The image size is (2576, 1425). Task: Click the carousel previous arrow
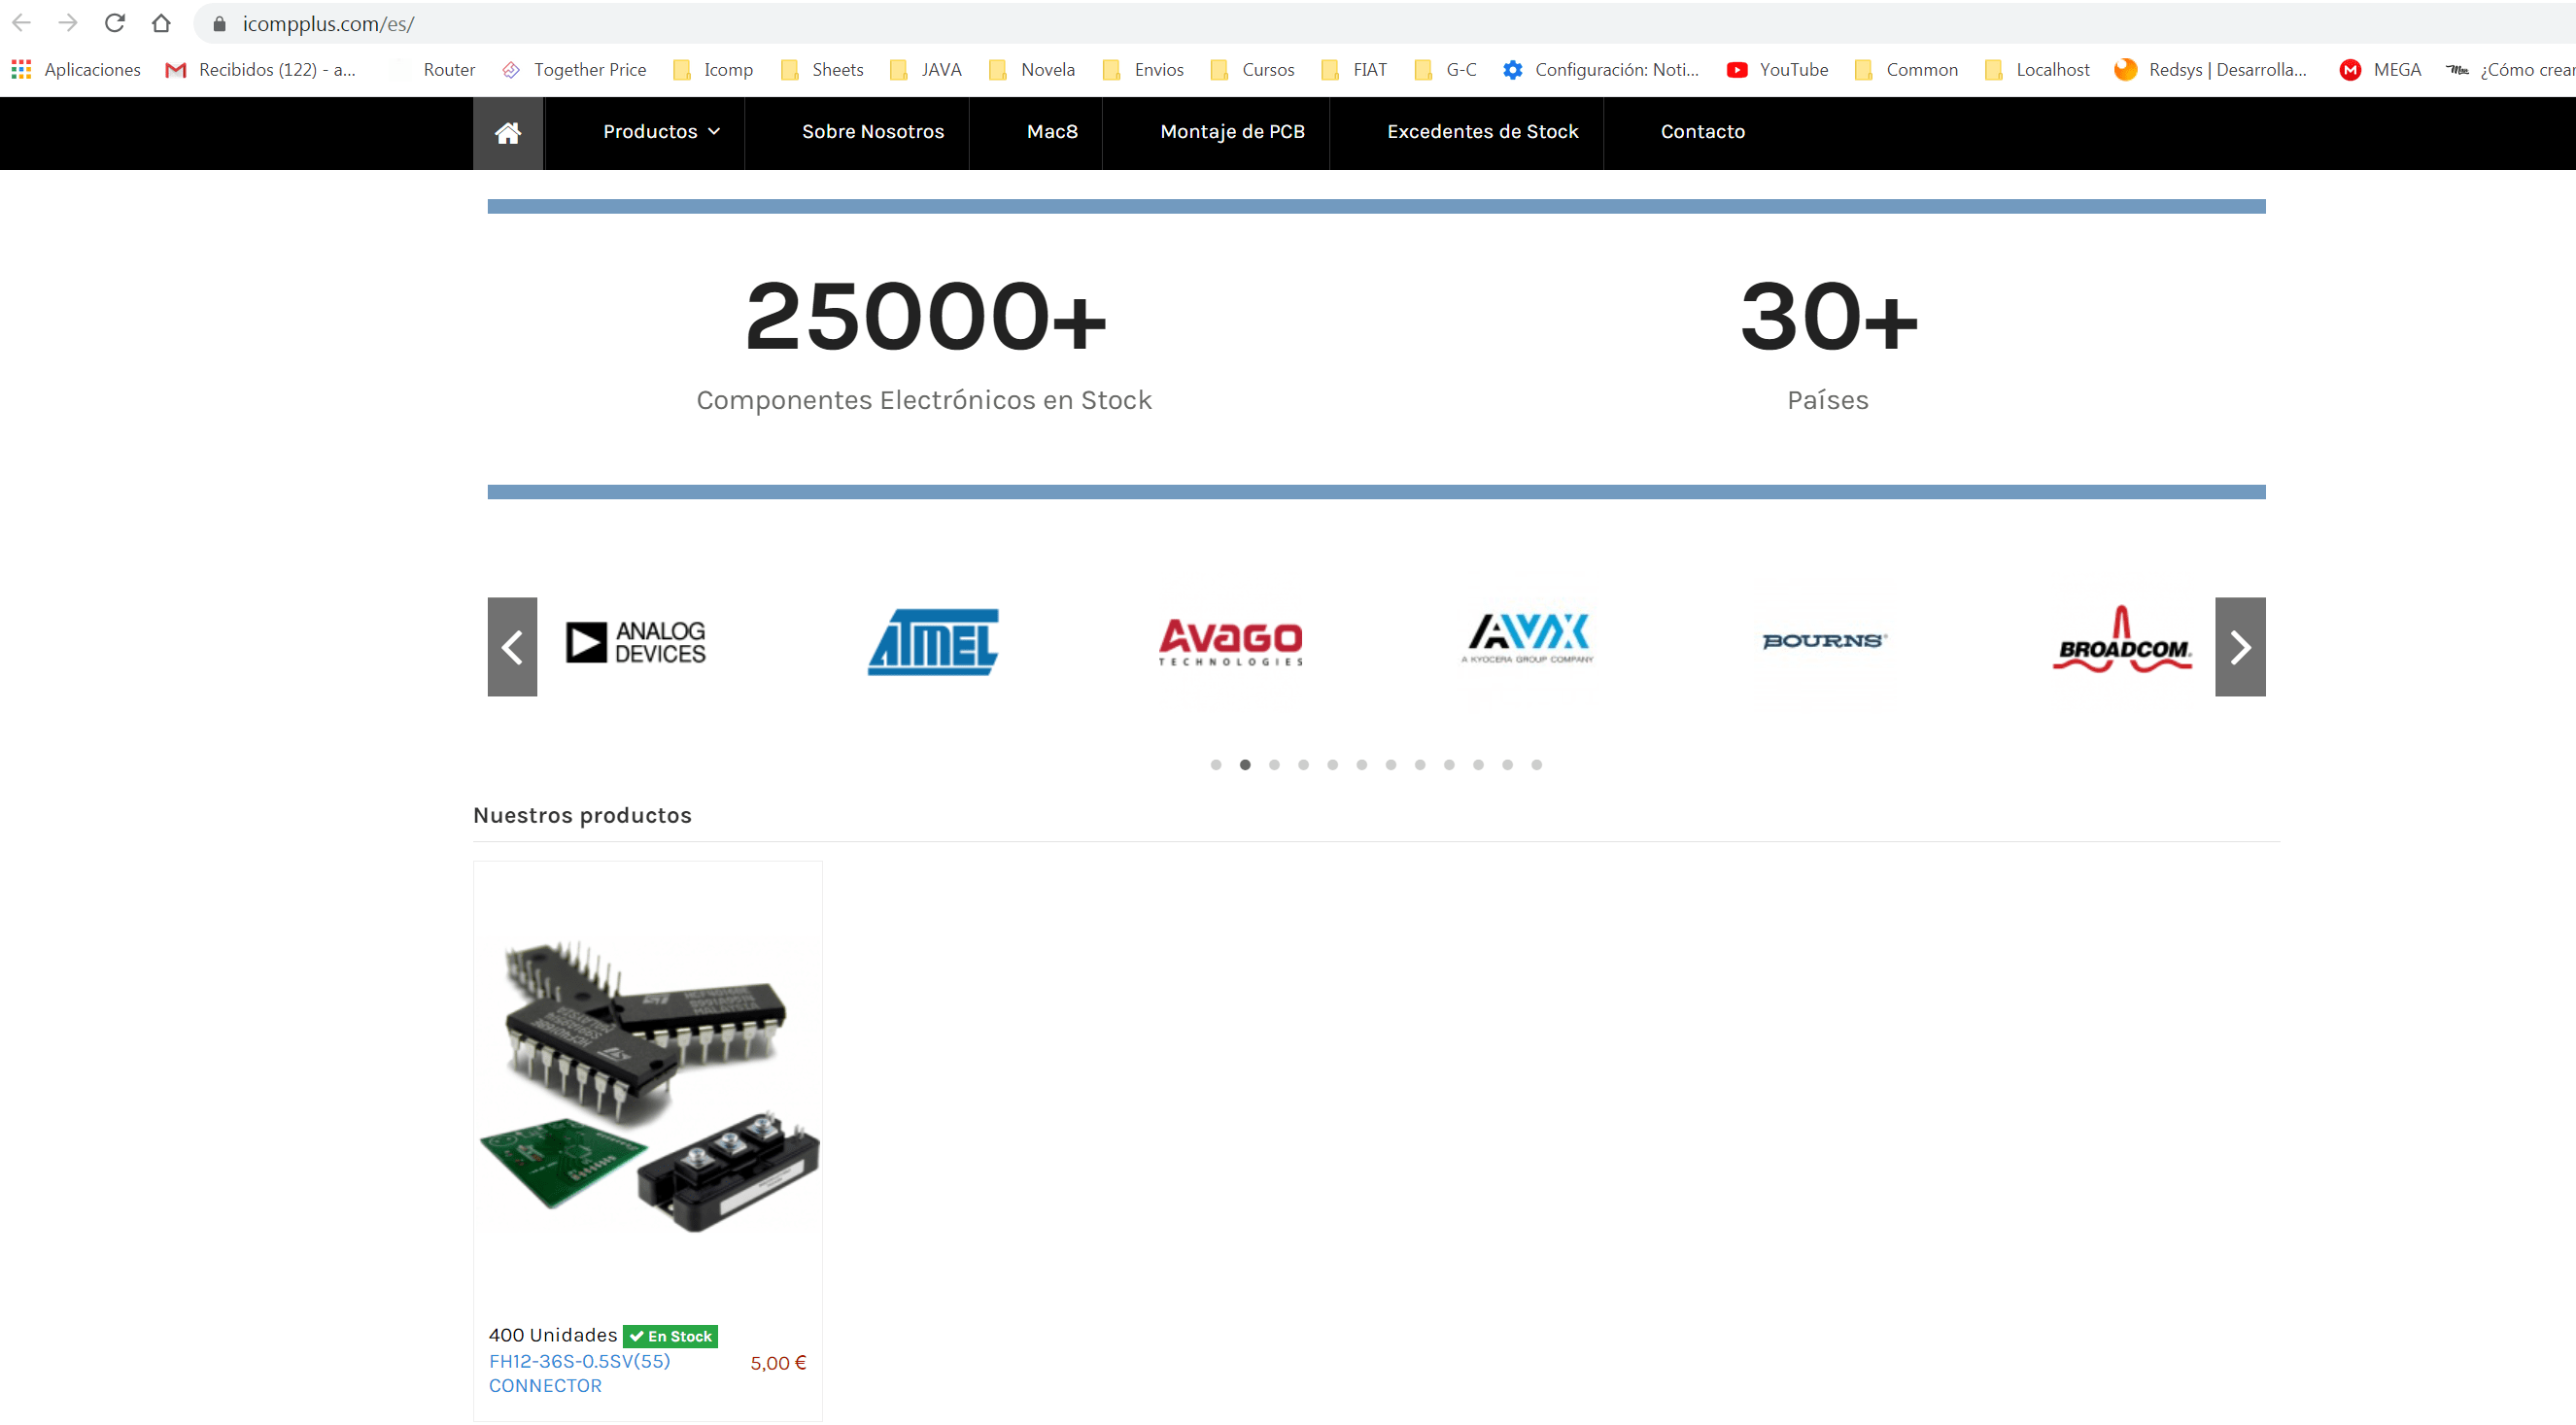(x=512, y=647)
